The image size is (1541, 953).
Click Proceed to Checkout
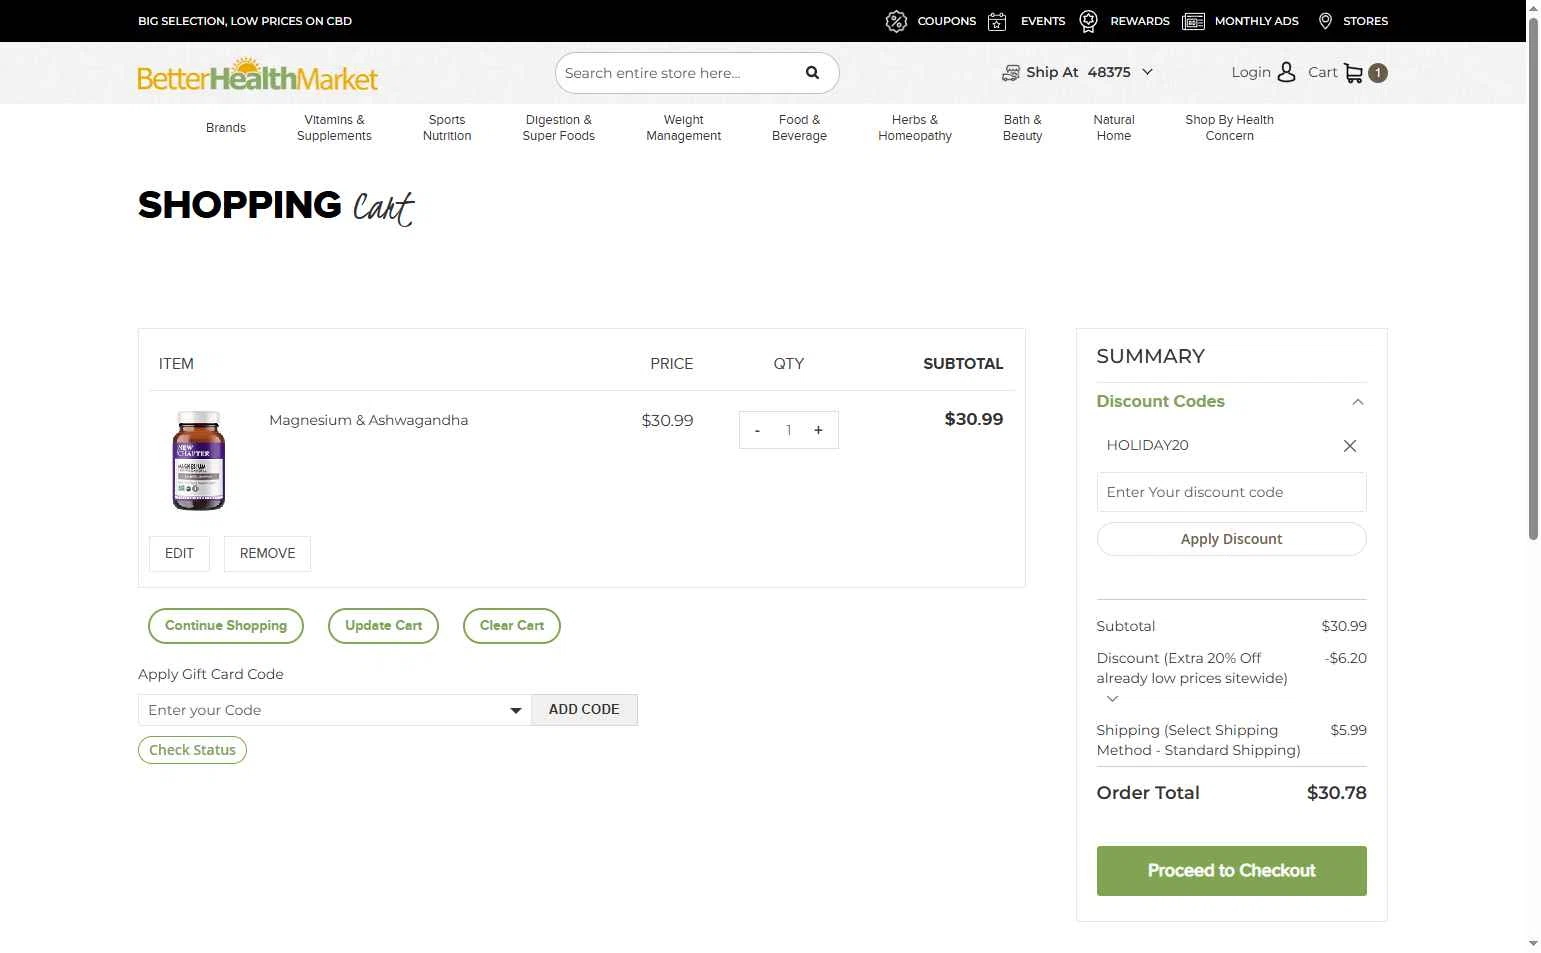click(1231, 871)
